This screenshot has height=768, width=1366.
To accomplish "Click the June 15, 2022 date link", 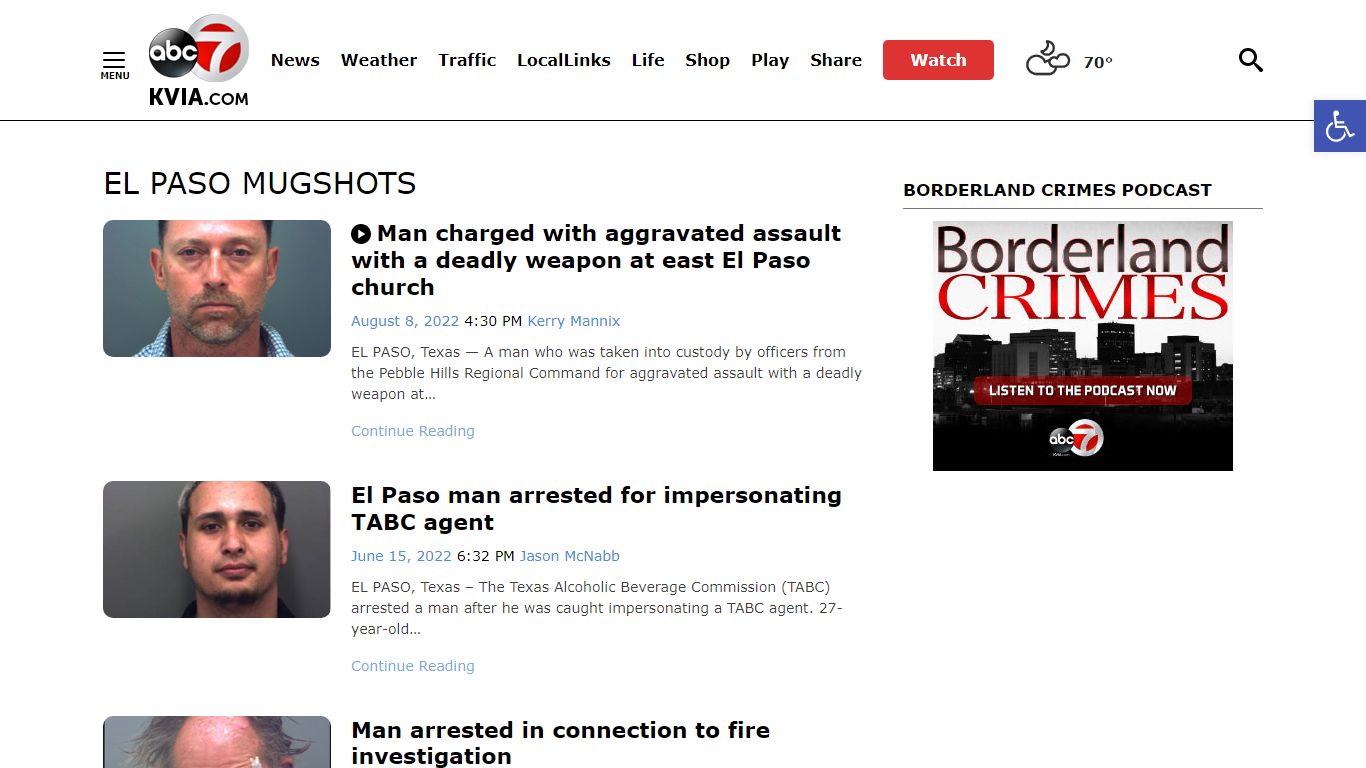I will pyautogui.click(x=401, y=556).
